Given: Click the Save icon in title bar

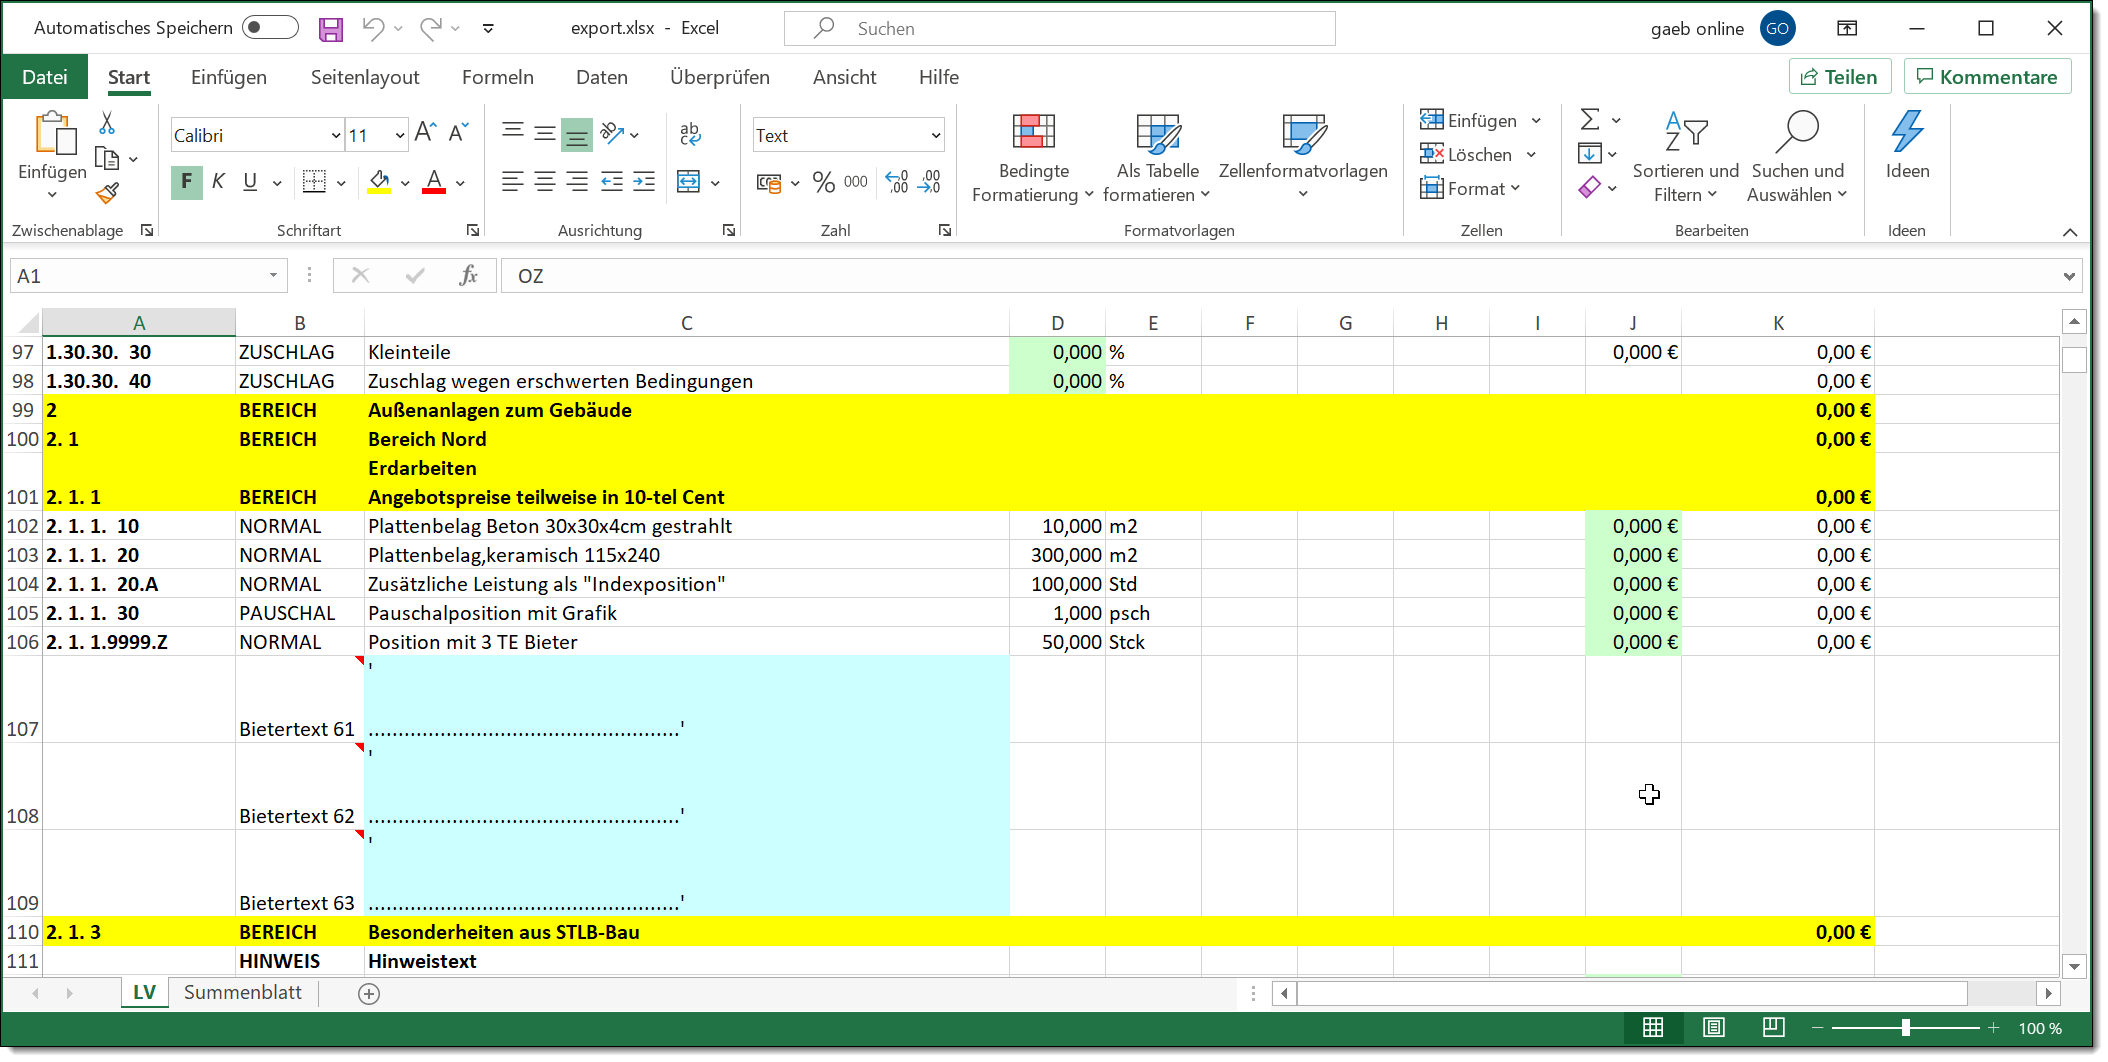Looking at the screenshot, I should (x=331, y=29).
